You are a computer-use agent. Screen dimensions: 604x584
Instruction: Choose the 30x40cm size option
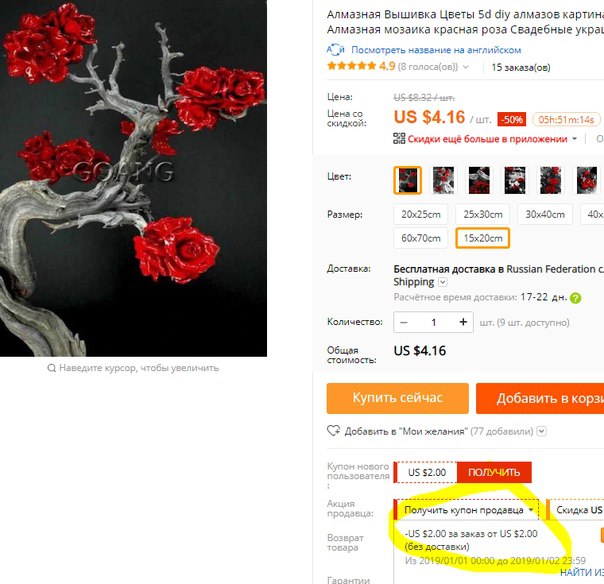tap(545, 214)
